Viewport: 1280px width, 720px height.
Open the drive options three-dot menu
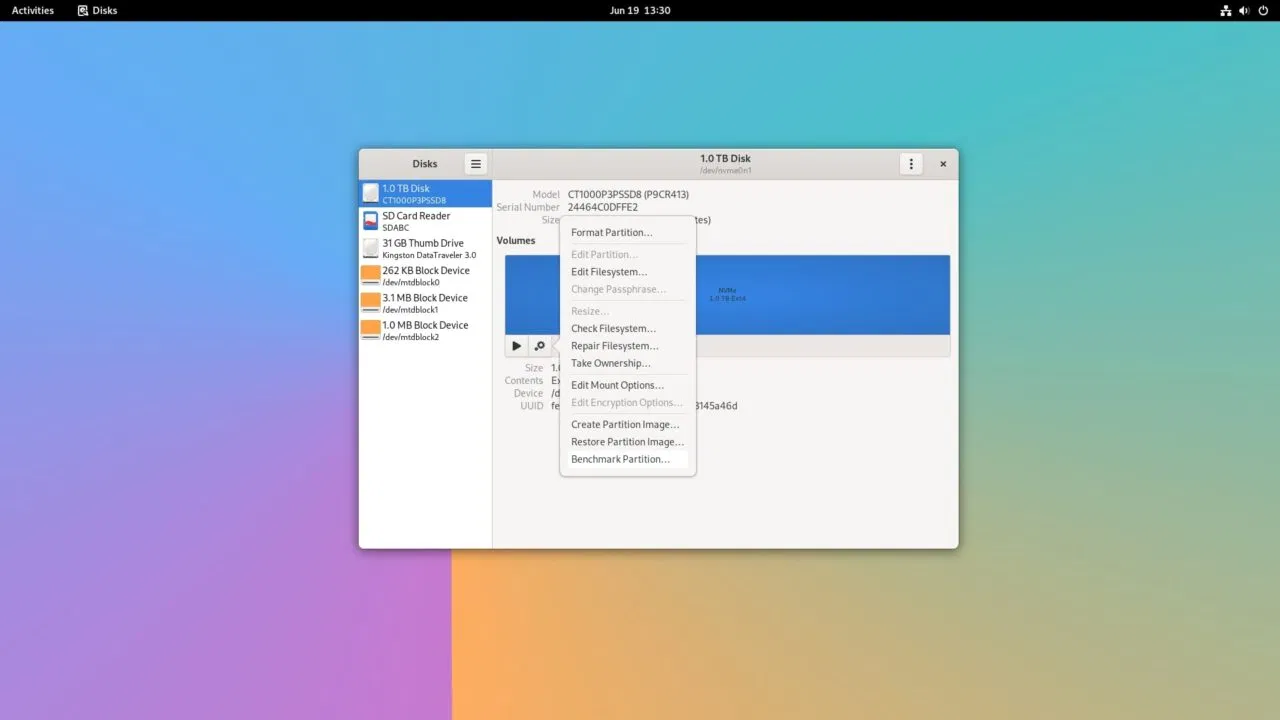tap(910, 164)
